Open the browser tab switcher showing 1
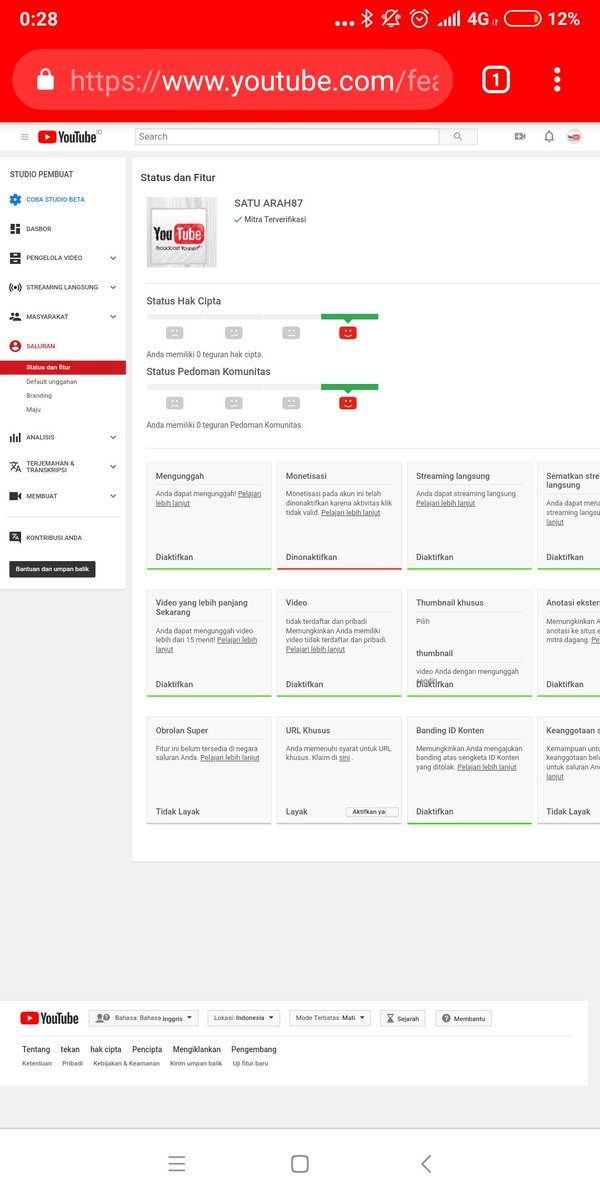 pos(496,80)
